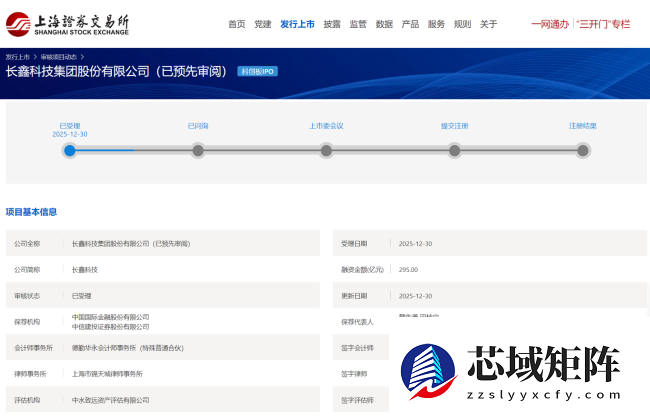
Task: Click the 科创板IPO badge
Action: pos(257,71)
